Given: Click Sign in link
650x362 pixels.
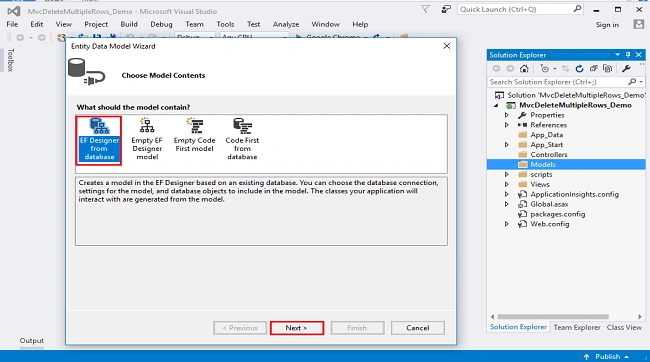Looking at the screenshot, I should click(x=607, y=25).
